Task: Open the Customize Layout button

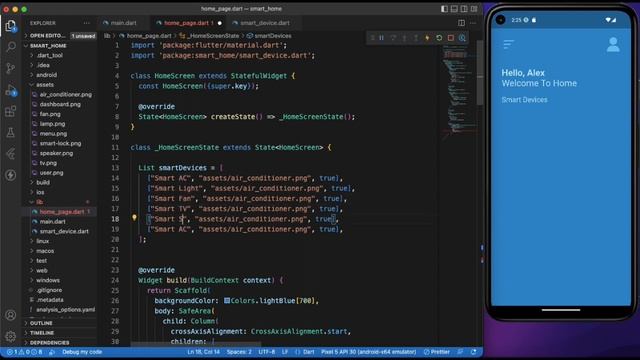Action: (x=474, y=9)
